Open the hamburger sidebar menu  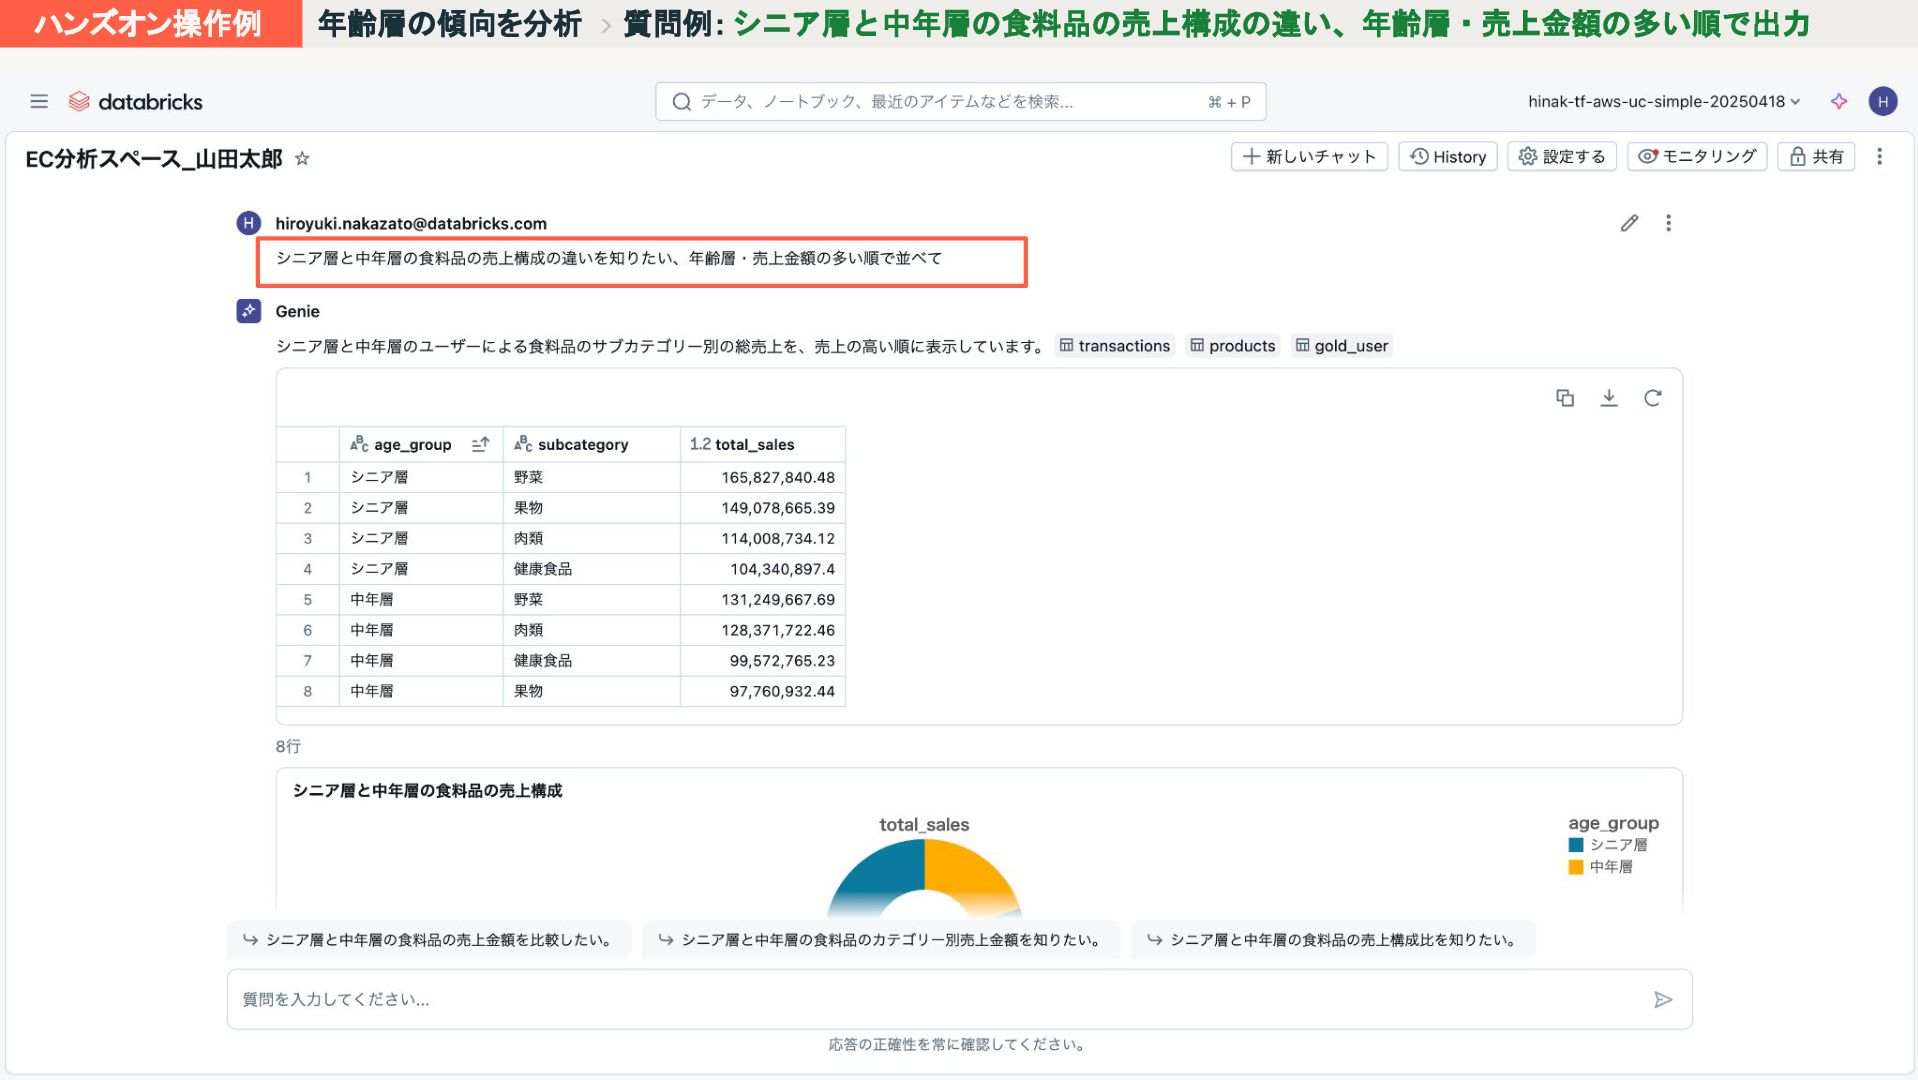tap(39, 101)
